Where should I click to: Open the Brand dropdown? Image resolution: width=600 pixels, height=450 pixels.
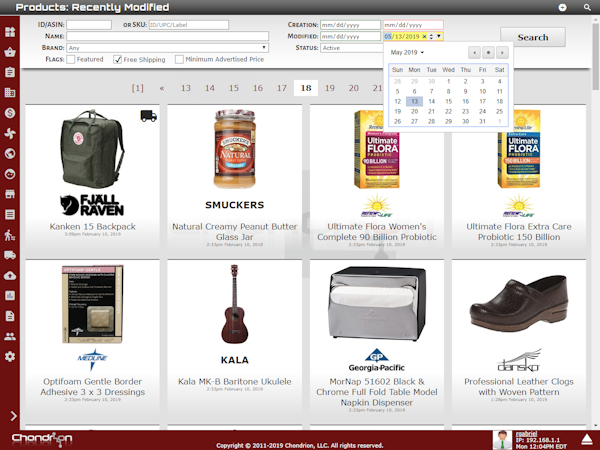[x=167, y=47]
